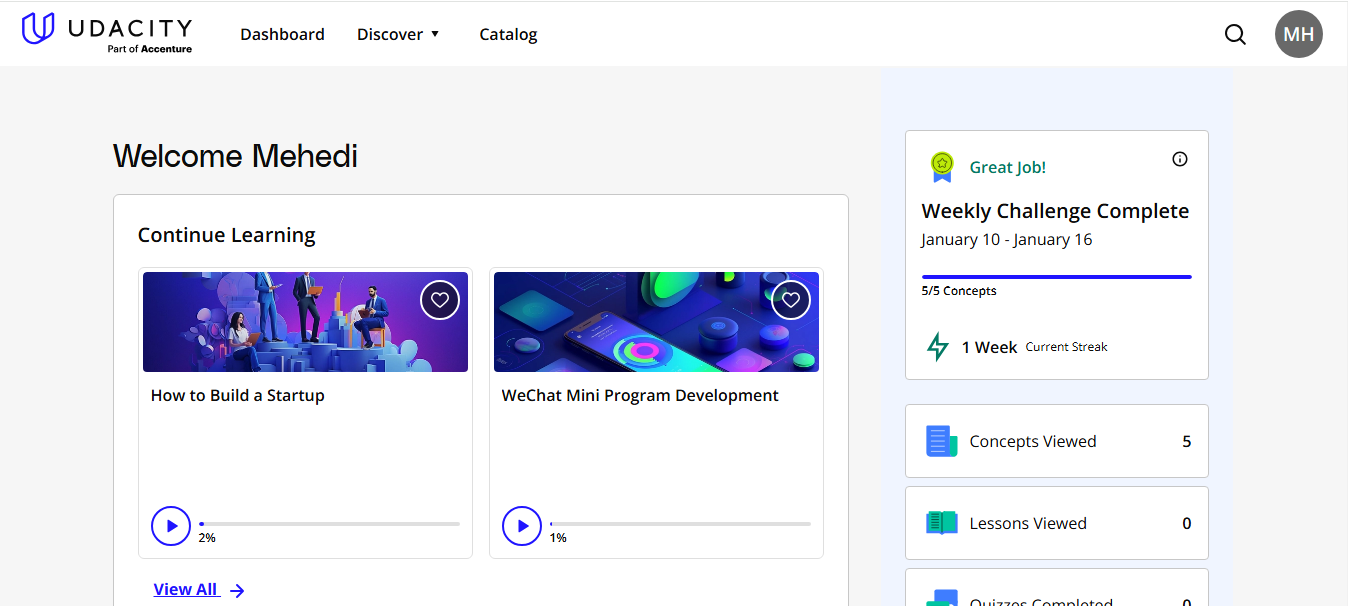
Task: Play How to Build a Startup
Action: (x=171, y=526)
